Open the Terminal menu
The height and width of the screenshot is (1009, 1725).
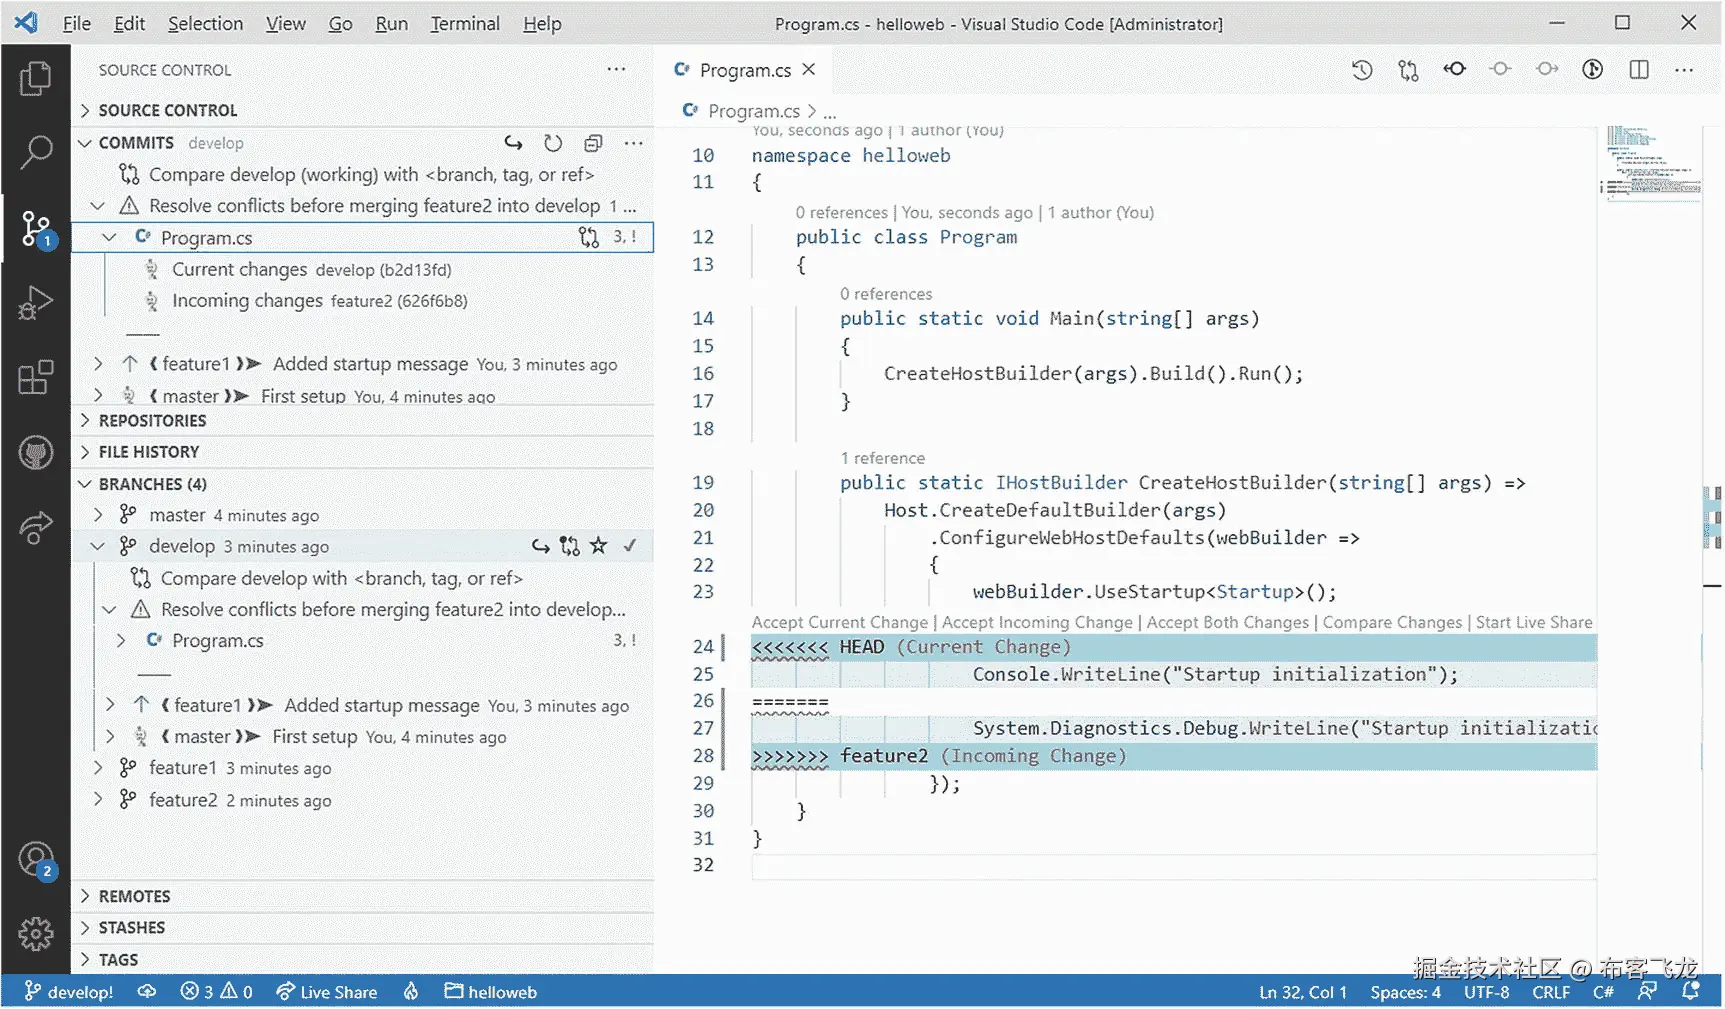[464, 23]
